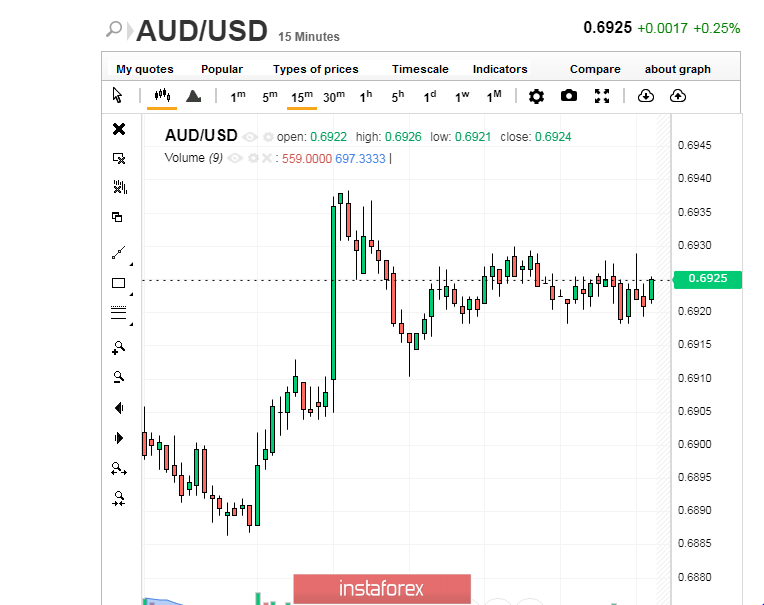This screenshot has width=764, height=605.
Task: Enter fullscreen chart mode
Action: click(602, 96)
